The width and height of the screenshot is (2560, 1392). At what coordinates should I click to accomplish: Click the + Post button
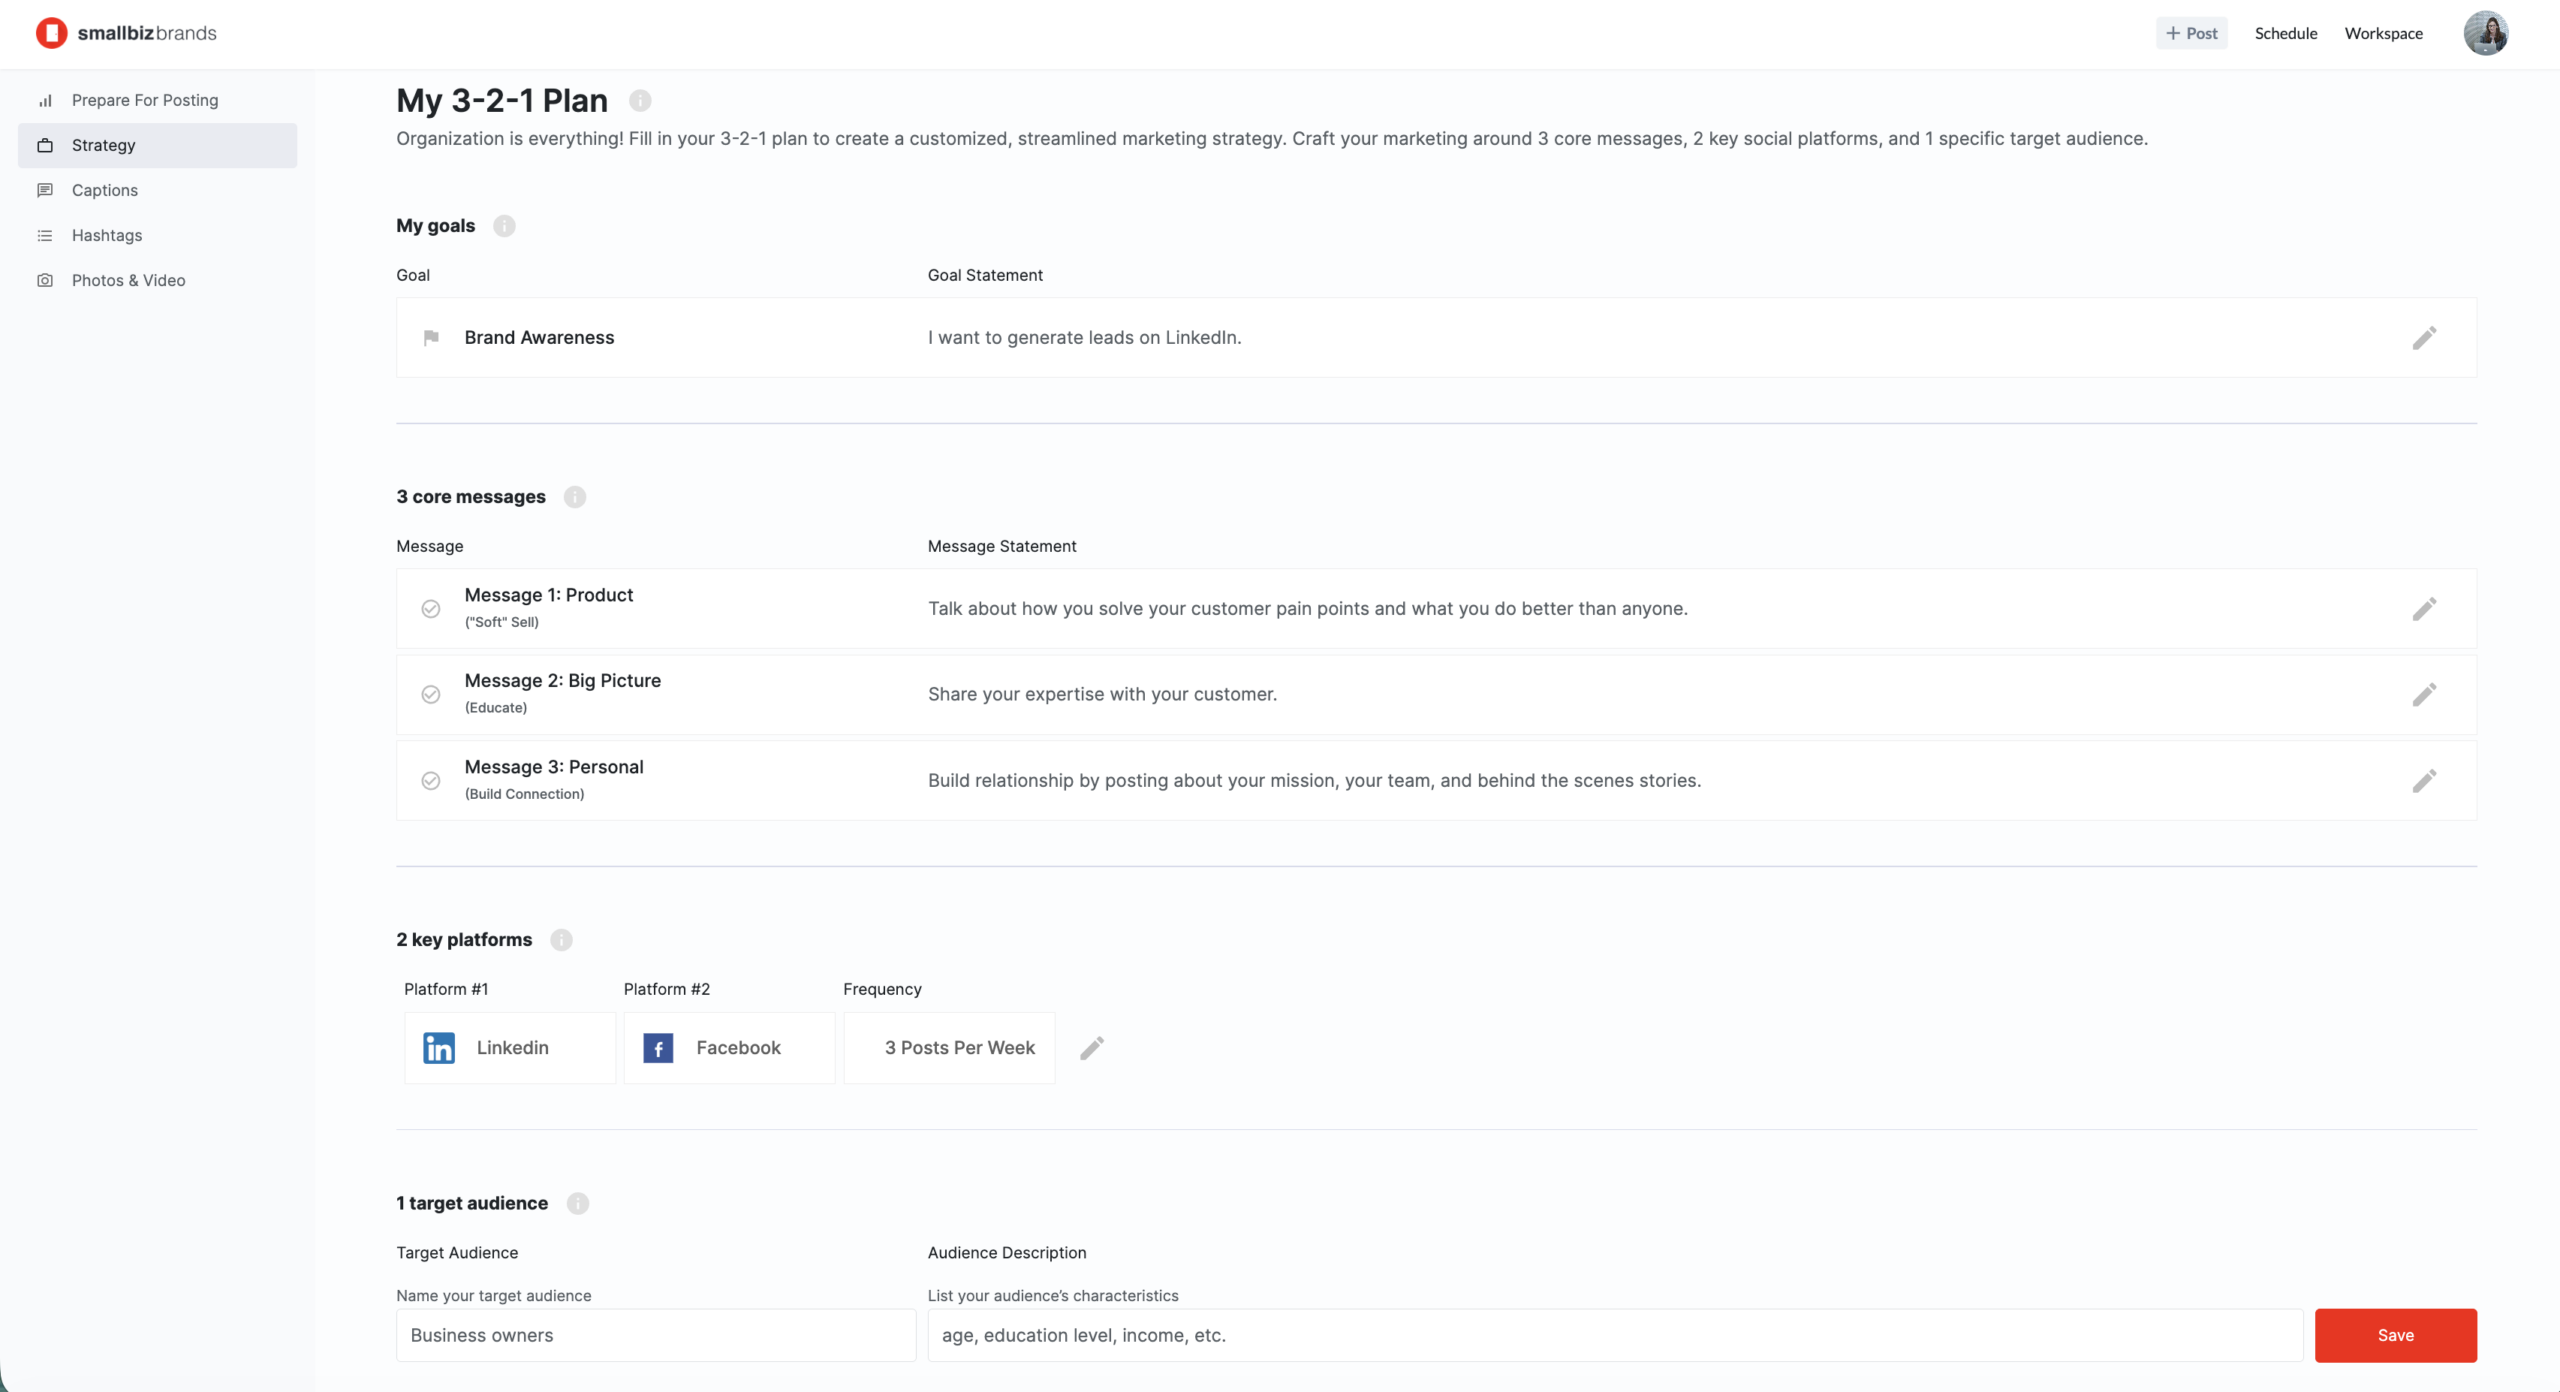click(2191, 33)
